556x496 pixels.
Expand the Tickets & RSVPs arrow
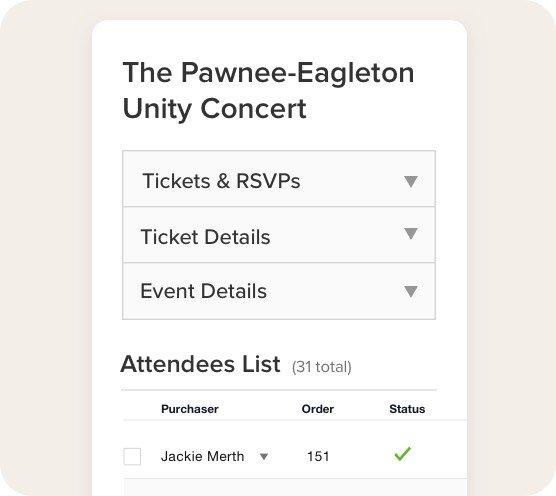click(x=411, y=181)
